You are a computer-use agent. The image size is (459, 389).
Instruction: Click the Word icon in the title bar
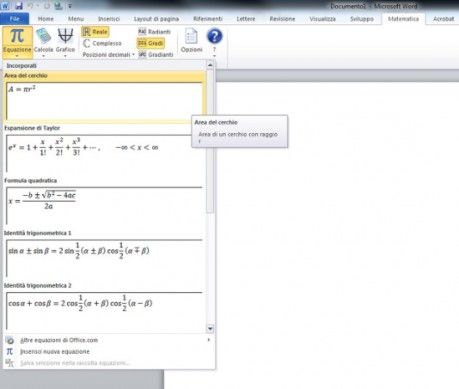click(x=6, y=6)
